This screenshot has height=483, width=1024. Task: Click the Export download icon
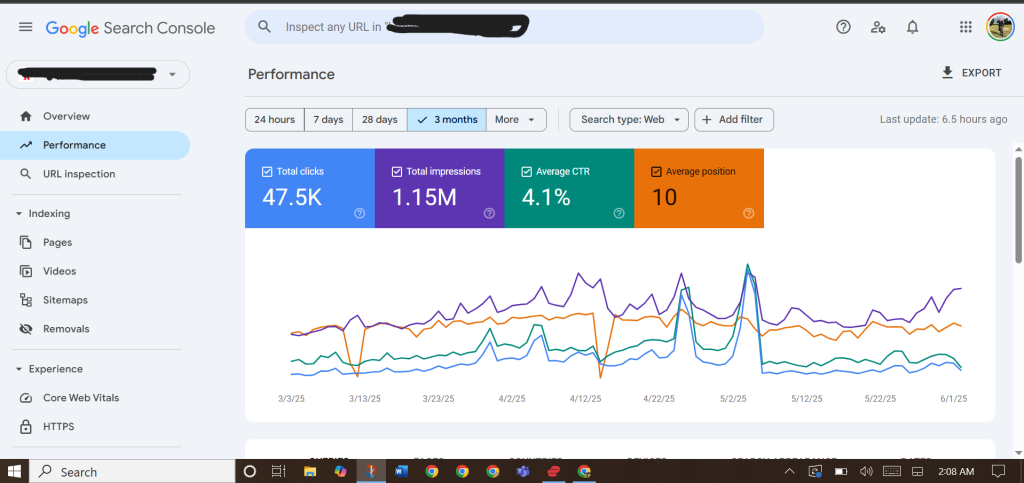pyautogui.click(x=947, y=73)
